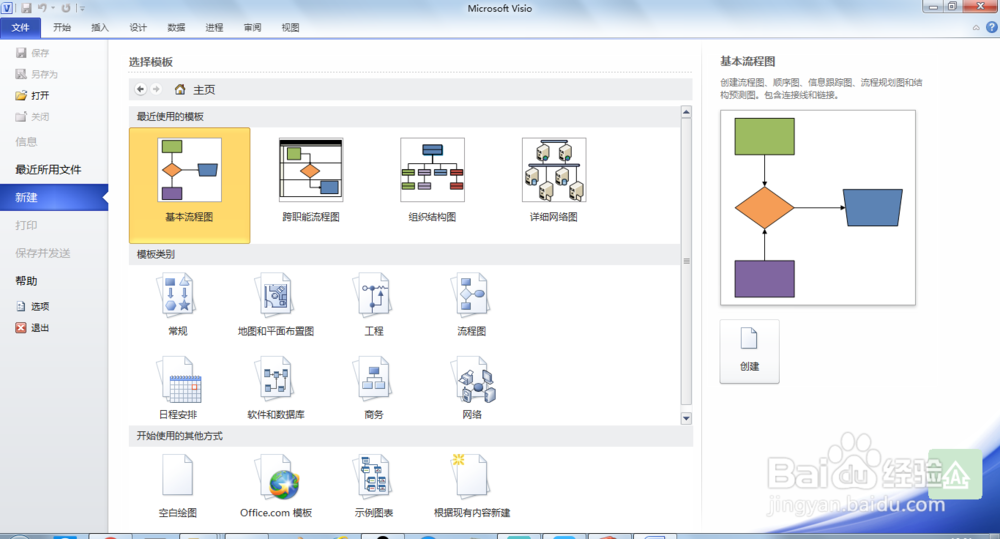Select 新建 in the sidebar
This screenshot has height=539, width=1000.
54,197
